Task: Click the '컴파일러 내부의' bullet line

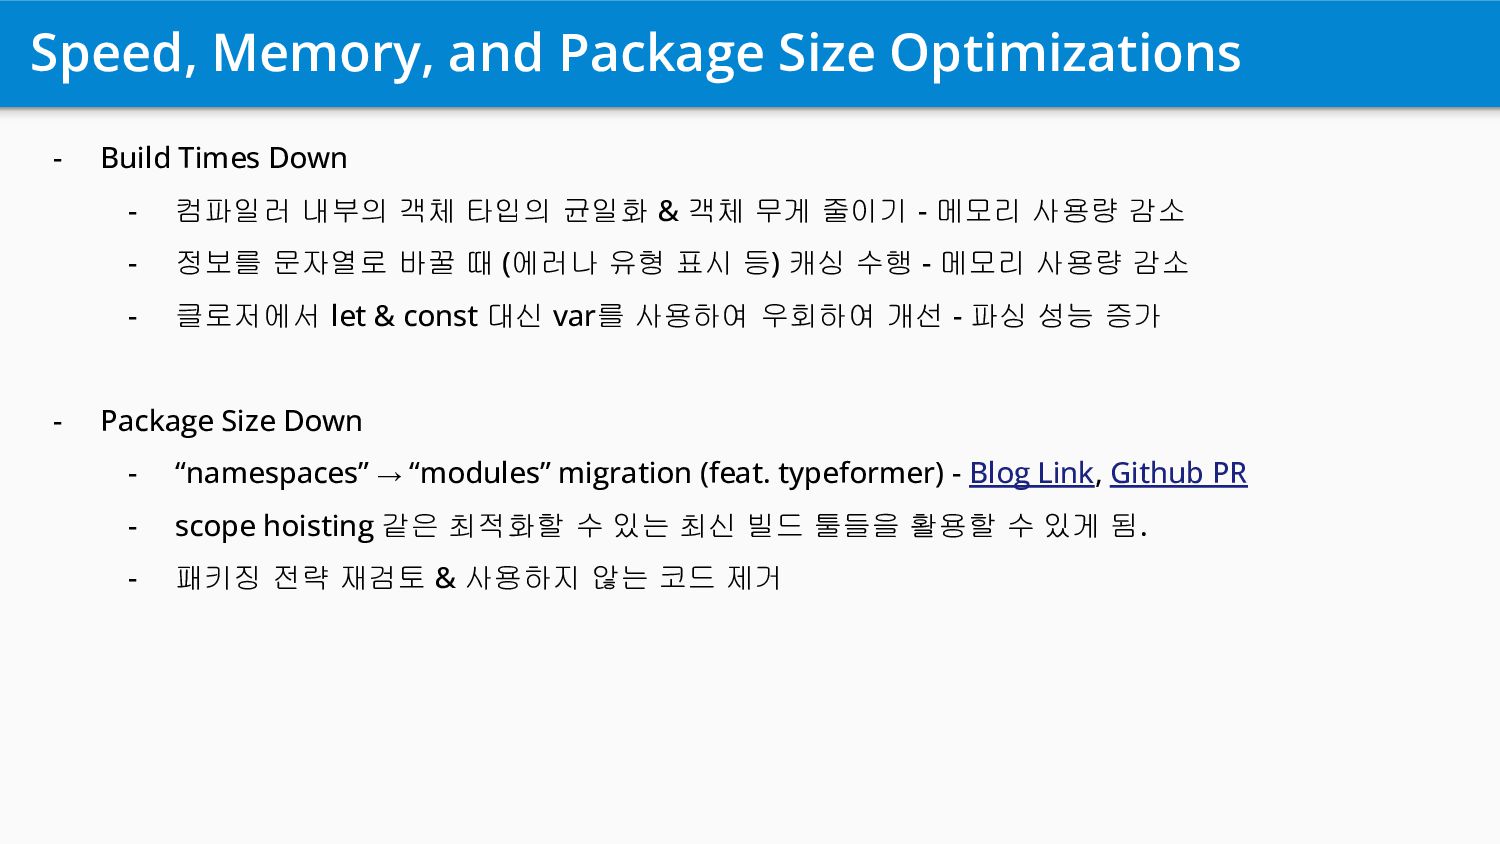Action: (x=680, y=211)
